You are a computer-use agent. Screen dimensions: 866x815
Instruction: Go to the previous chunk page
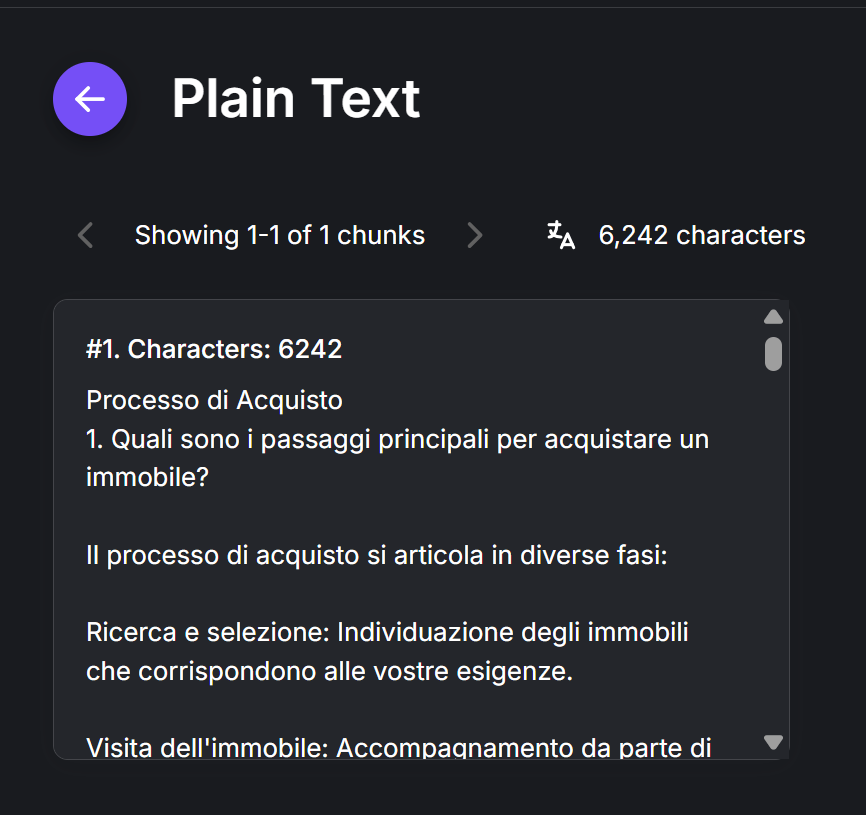click(86, 236)
